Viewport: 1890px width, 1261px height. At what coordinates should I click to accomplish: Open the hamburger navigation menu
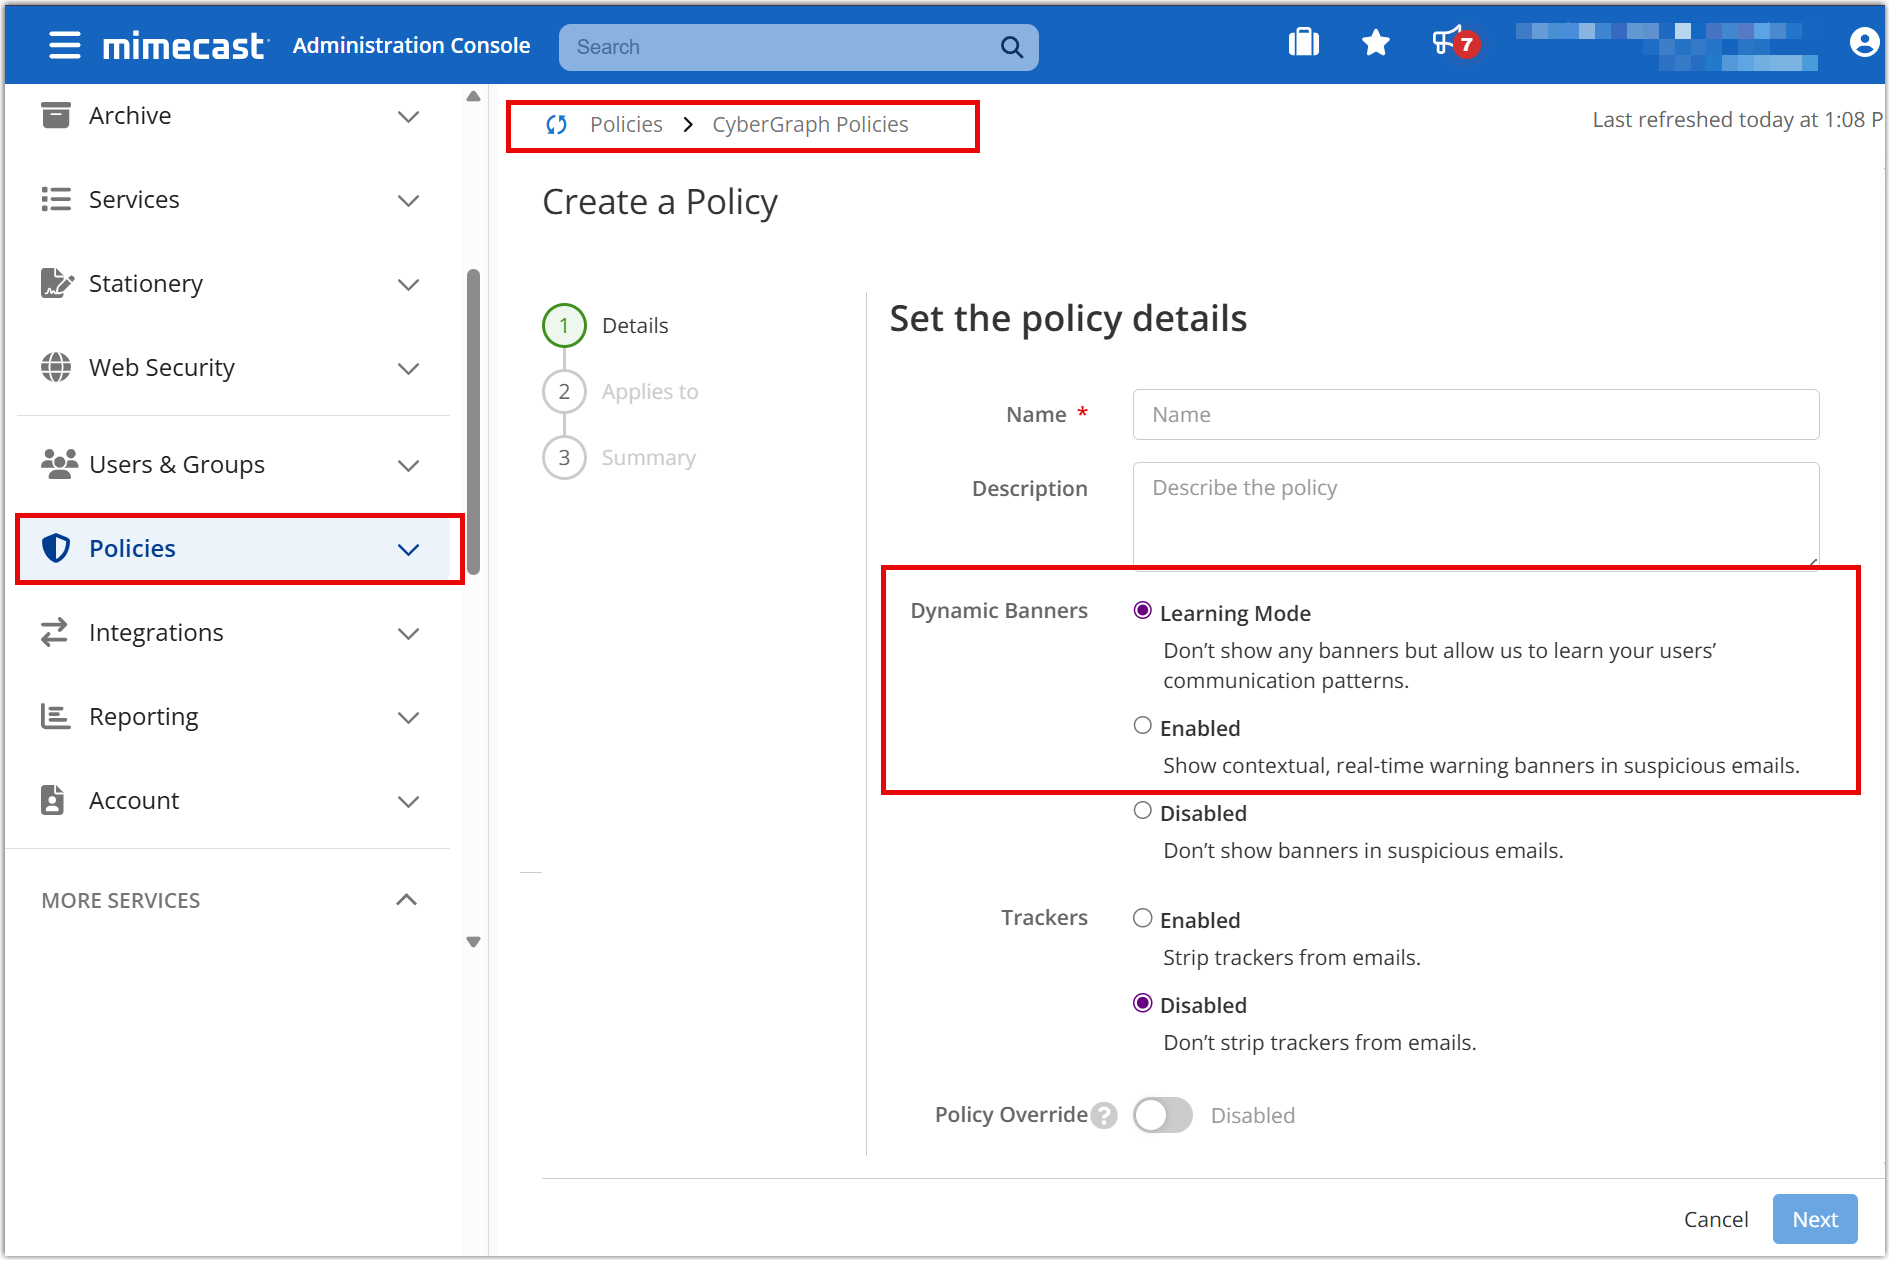pyautogui.click(x=65, y=46)
